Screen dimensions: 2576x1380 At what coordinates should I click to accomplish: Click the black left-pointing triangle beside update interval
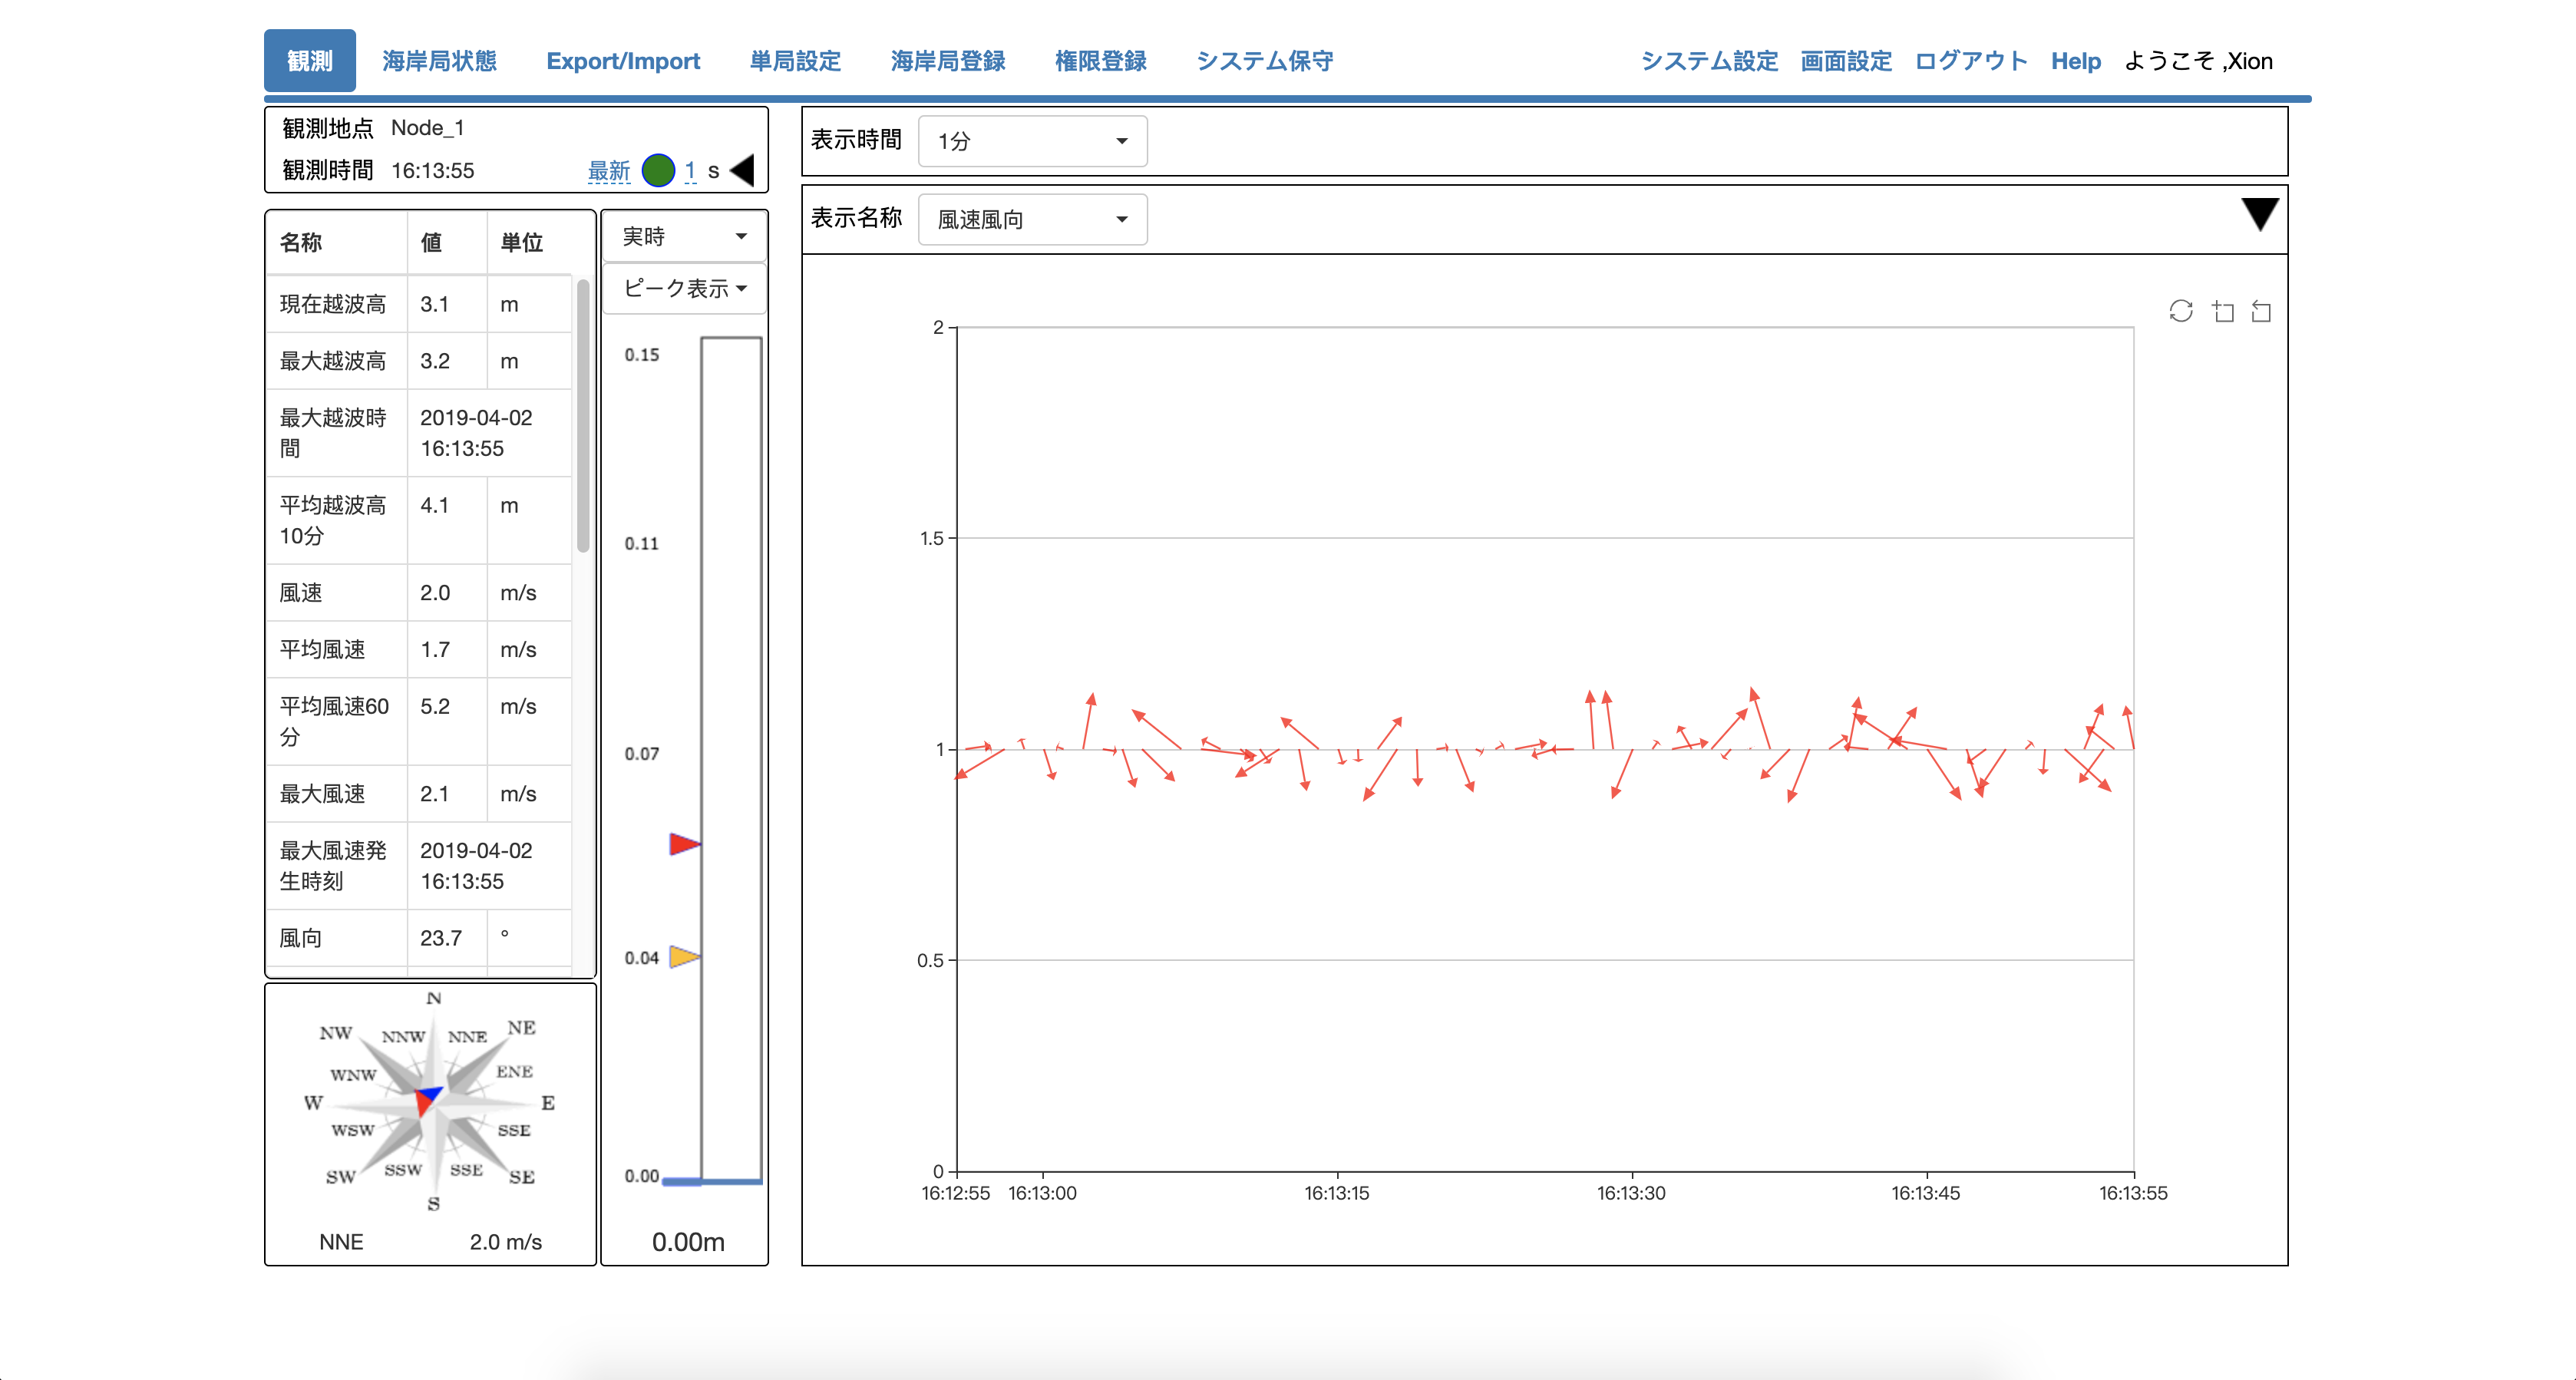click(x=743, y=170)
